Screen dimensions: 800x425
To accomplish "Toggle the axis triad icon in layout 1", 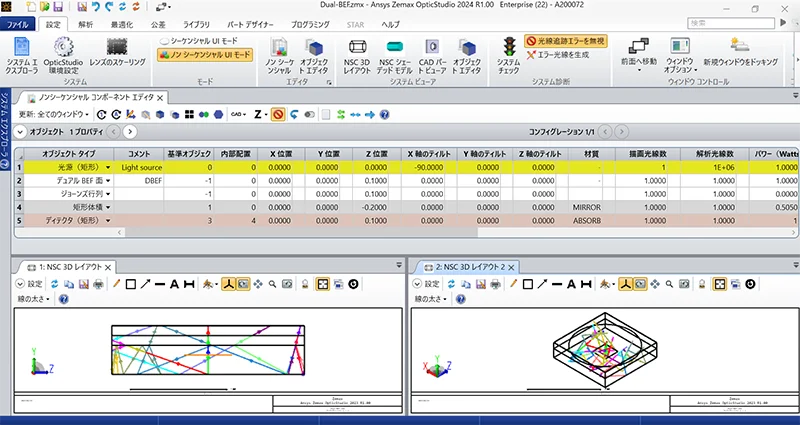I will point(229,284).
